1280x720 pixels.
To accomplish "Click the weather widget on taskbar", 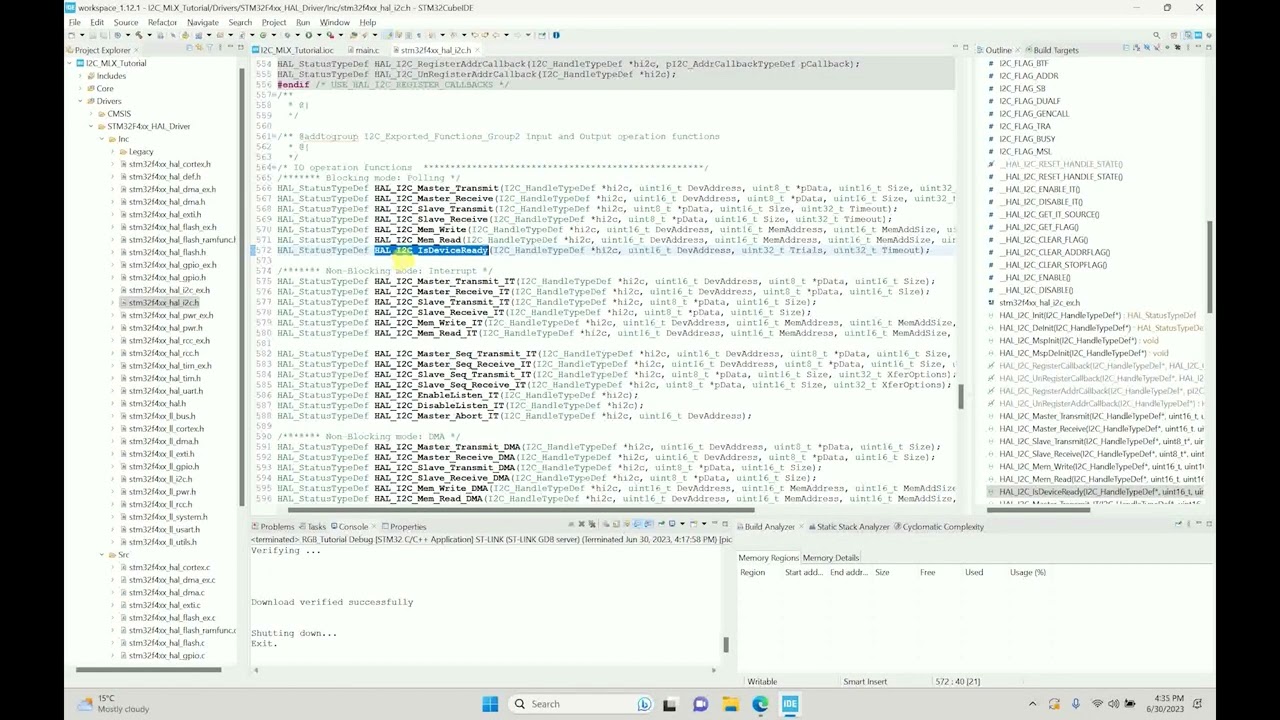I will pos(112,704).
